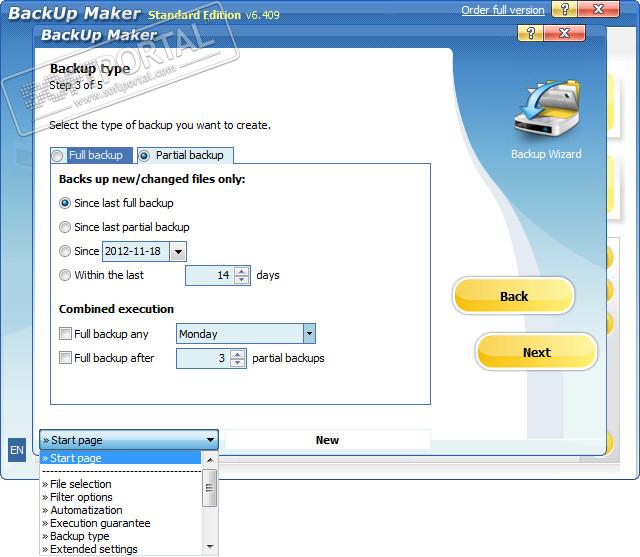
Task: Close the inner BackUp Maker wizard dialog
Action: point(564,33)
